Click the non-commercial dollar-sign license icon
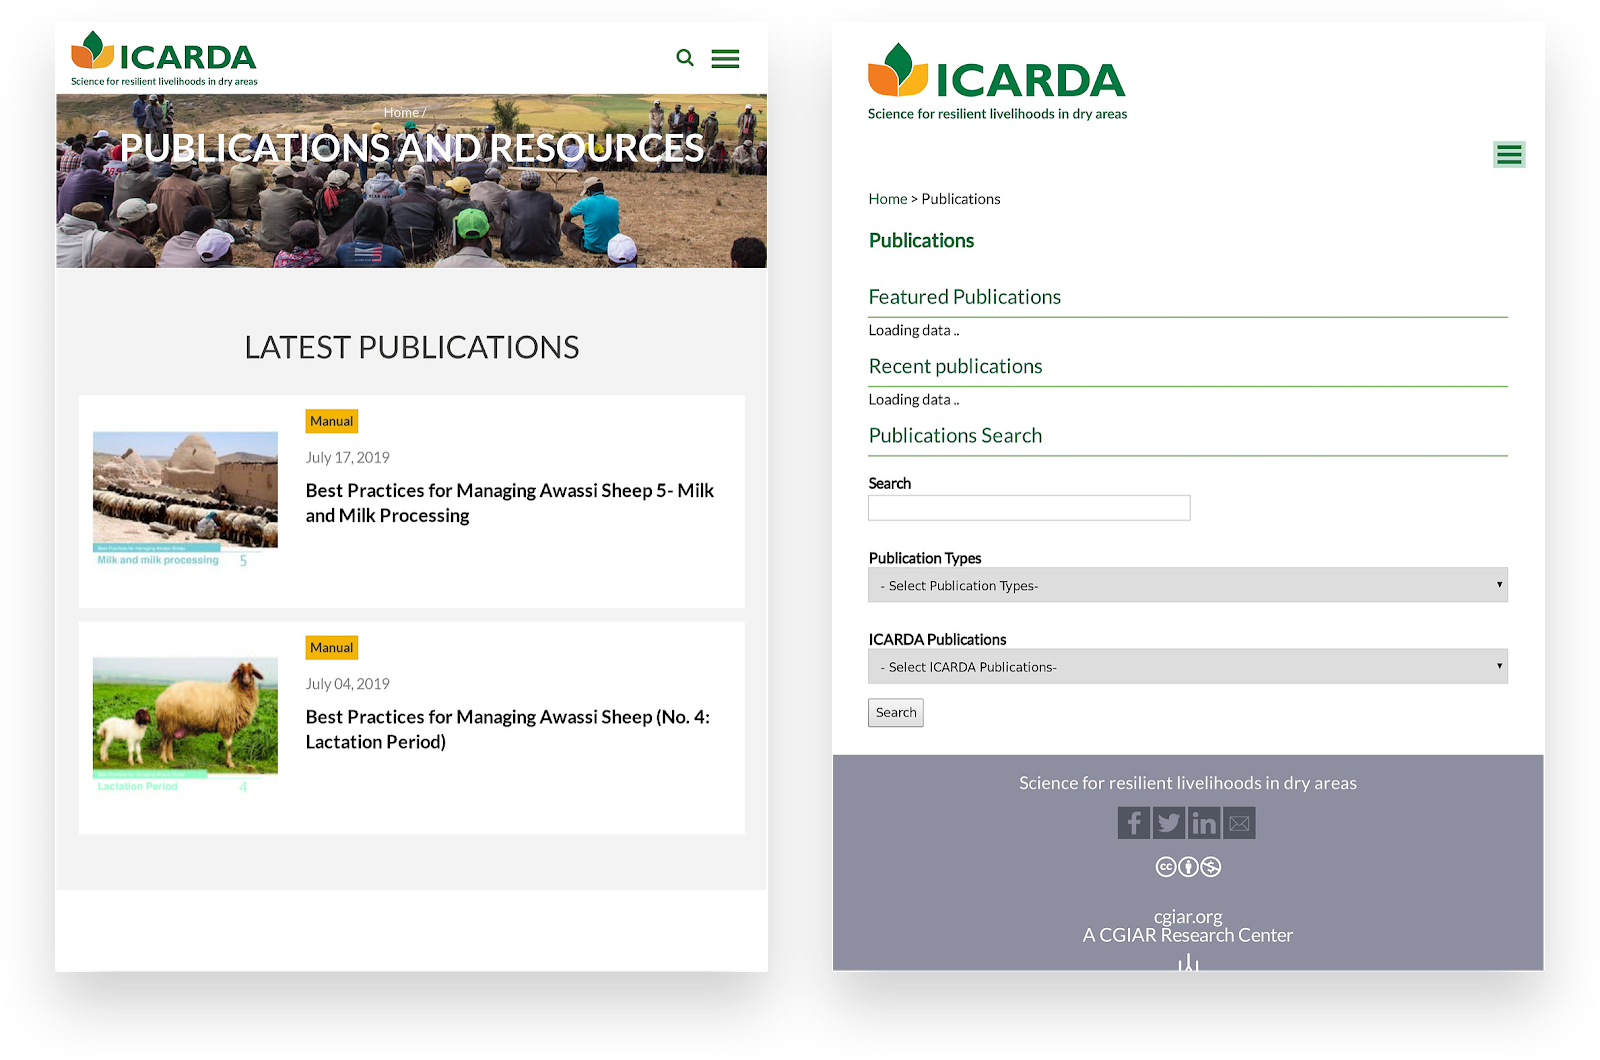The image size is (1600, 1060). [1210, 866]
